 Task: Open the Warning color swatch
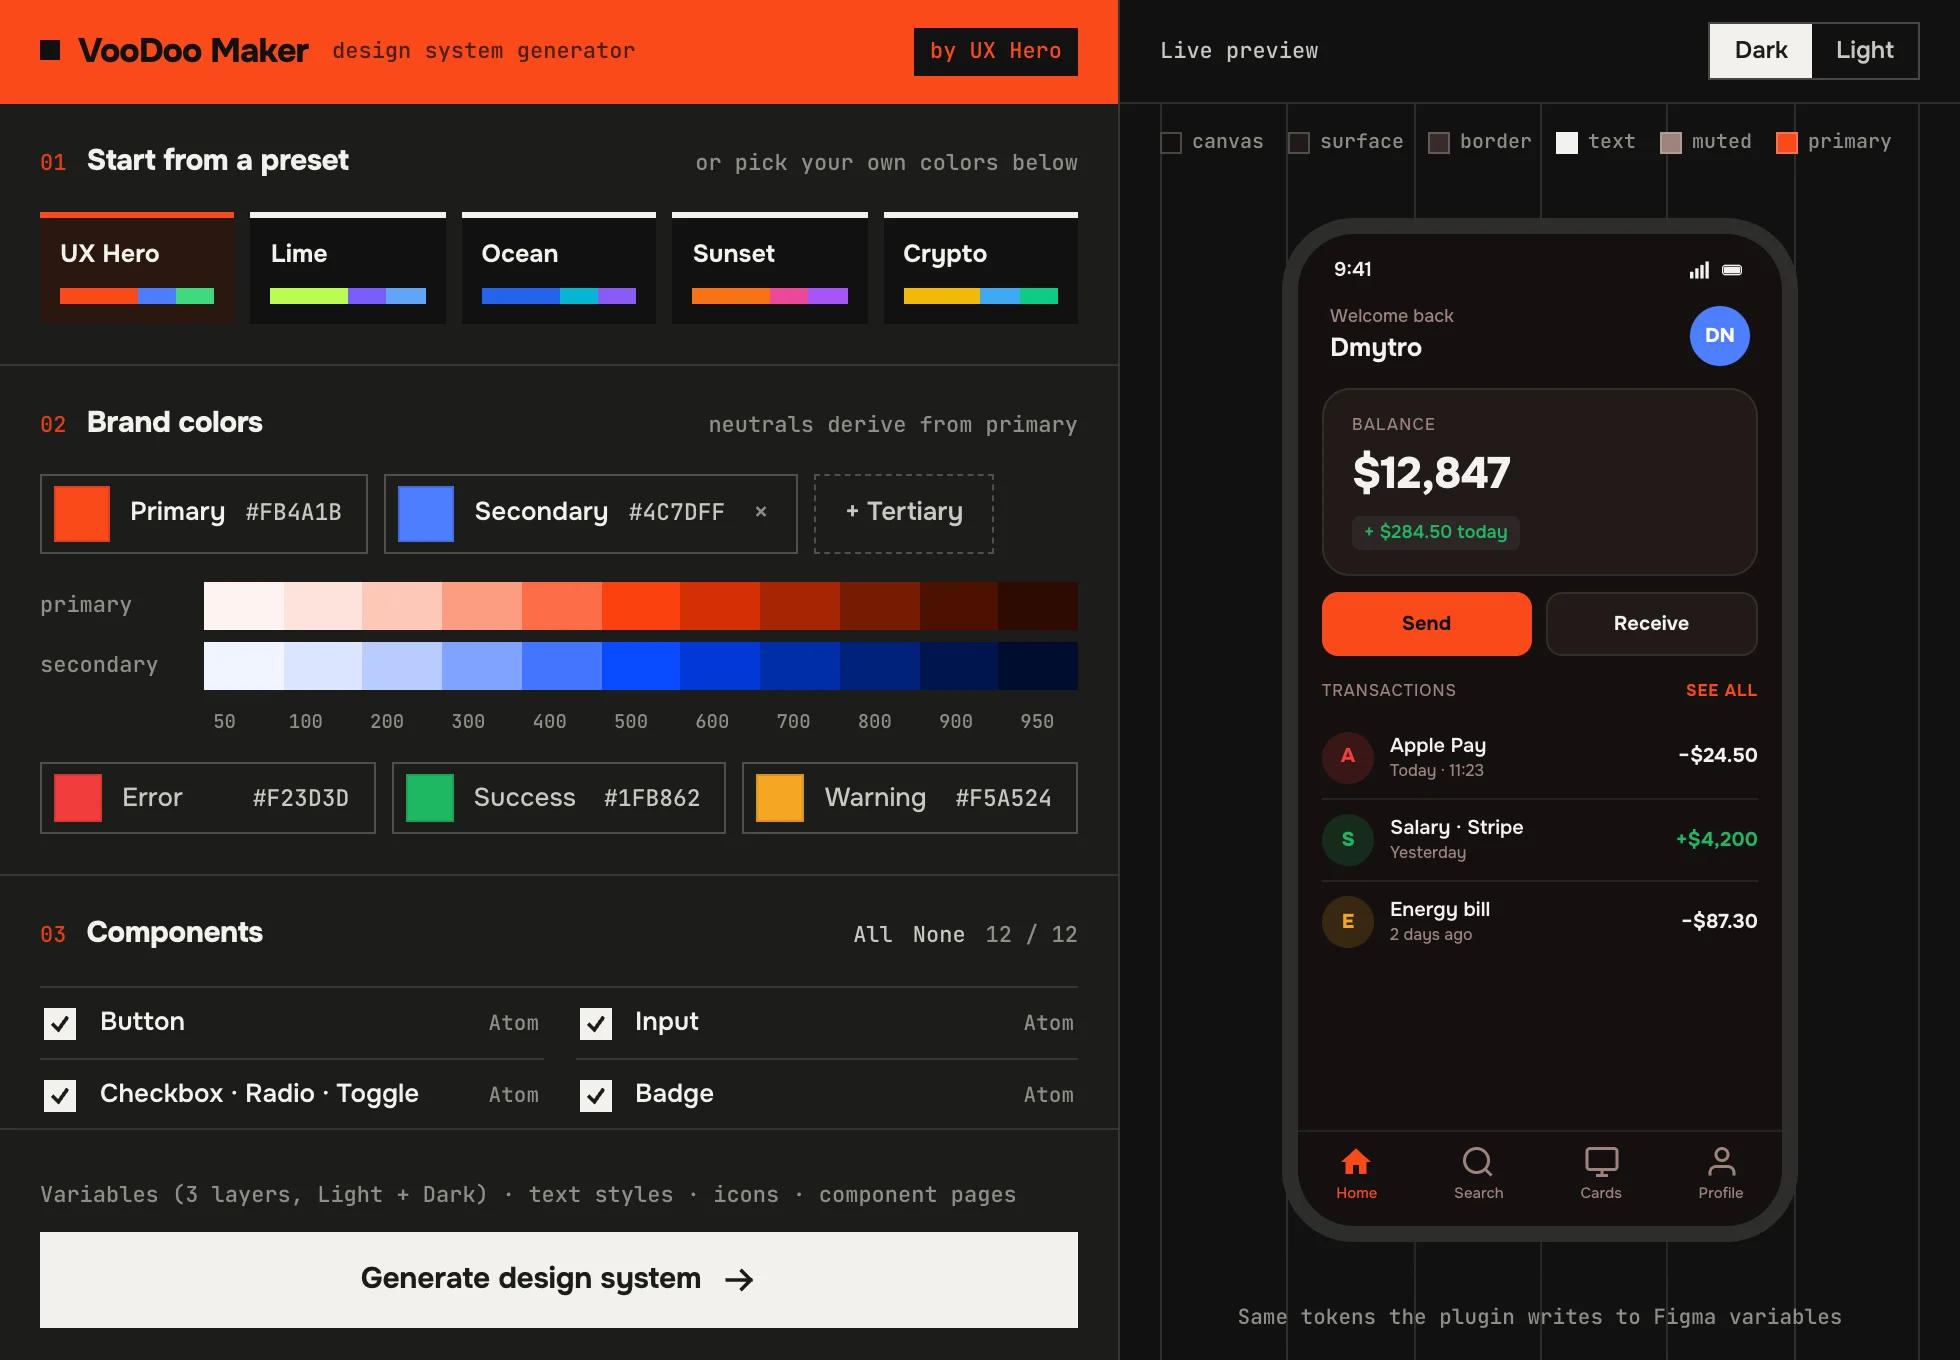click(780, 798)
